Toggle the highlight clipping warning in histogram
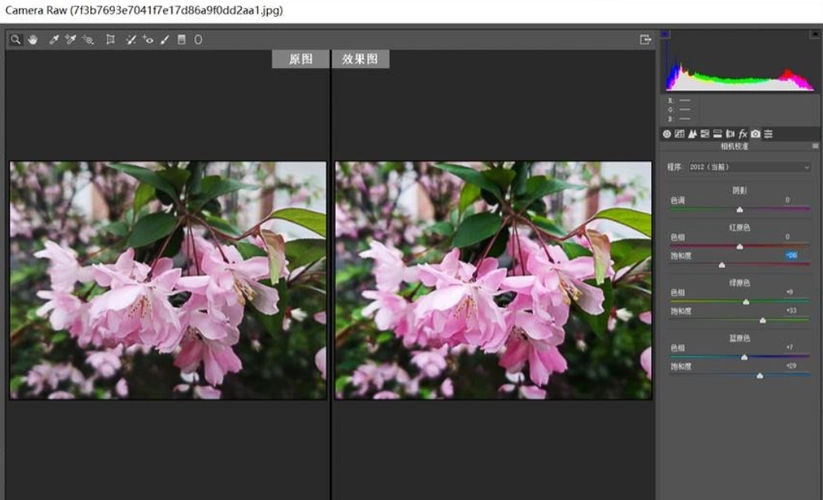Image resolution: width=823 pixels, height=500 pixels. [x=812, y=34]
